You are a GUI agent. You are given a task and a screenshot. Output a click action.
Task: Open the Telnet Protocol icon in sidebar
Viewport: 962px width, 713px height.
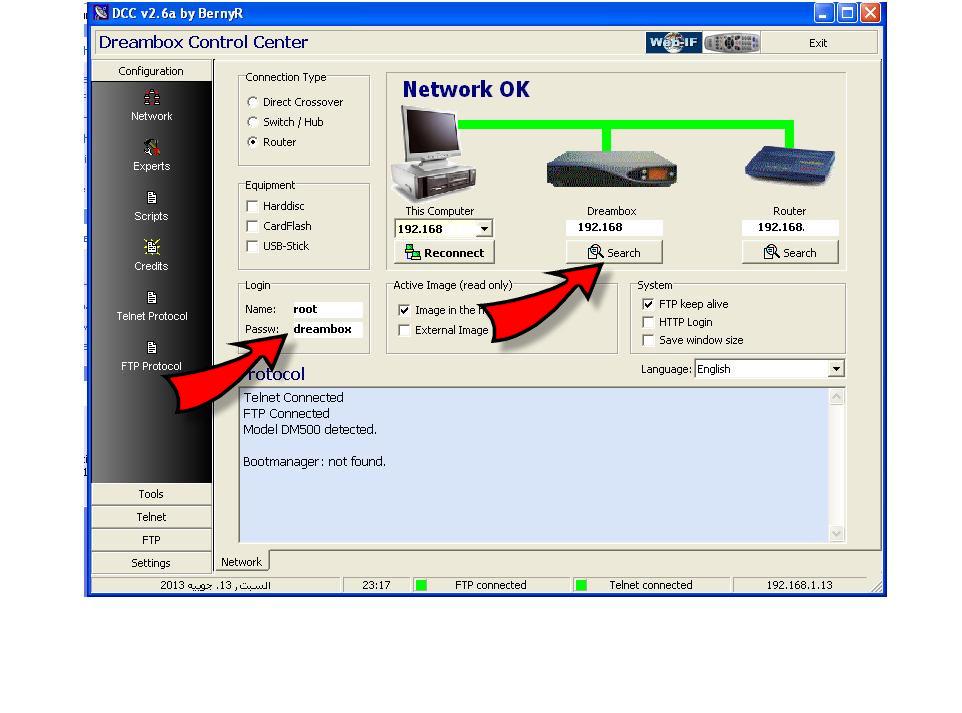(x=152, y=298)
